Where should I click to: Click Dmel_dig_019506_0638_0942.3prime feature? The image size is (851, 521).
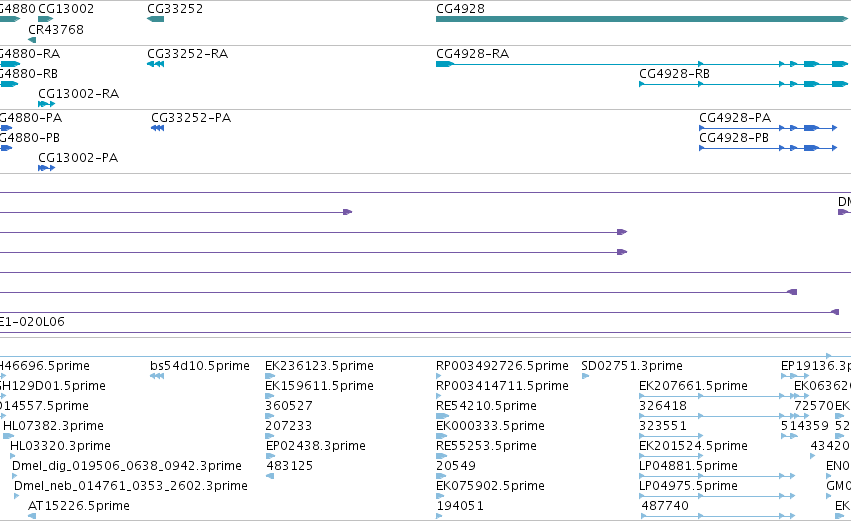(127, 466)
